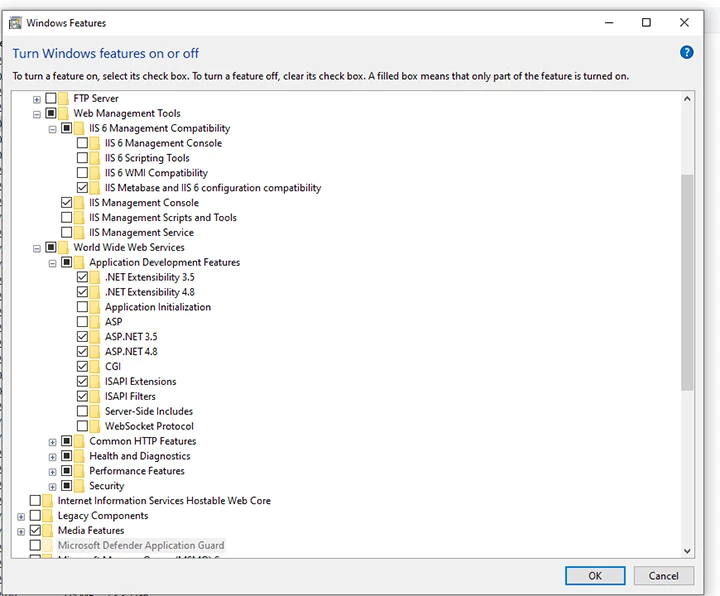
Task: Click the blue help question mark icon
Action: pyautogui.click(x=686, y=52)
